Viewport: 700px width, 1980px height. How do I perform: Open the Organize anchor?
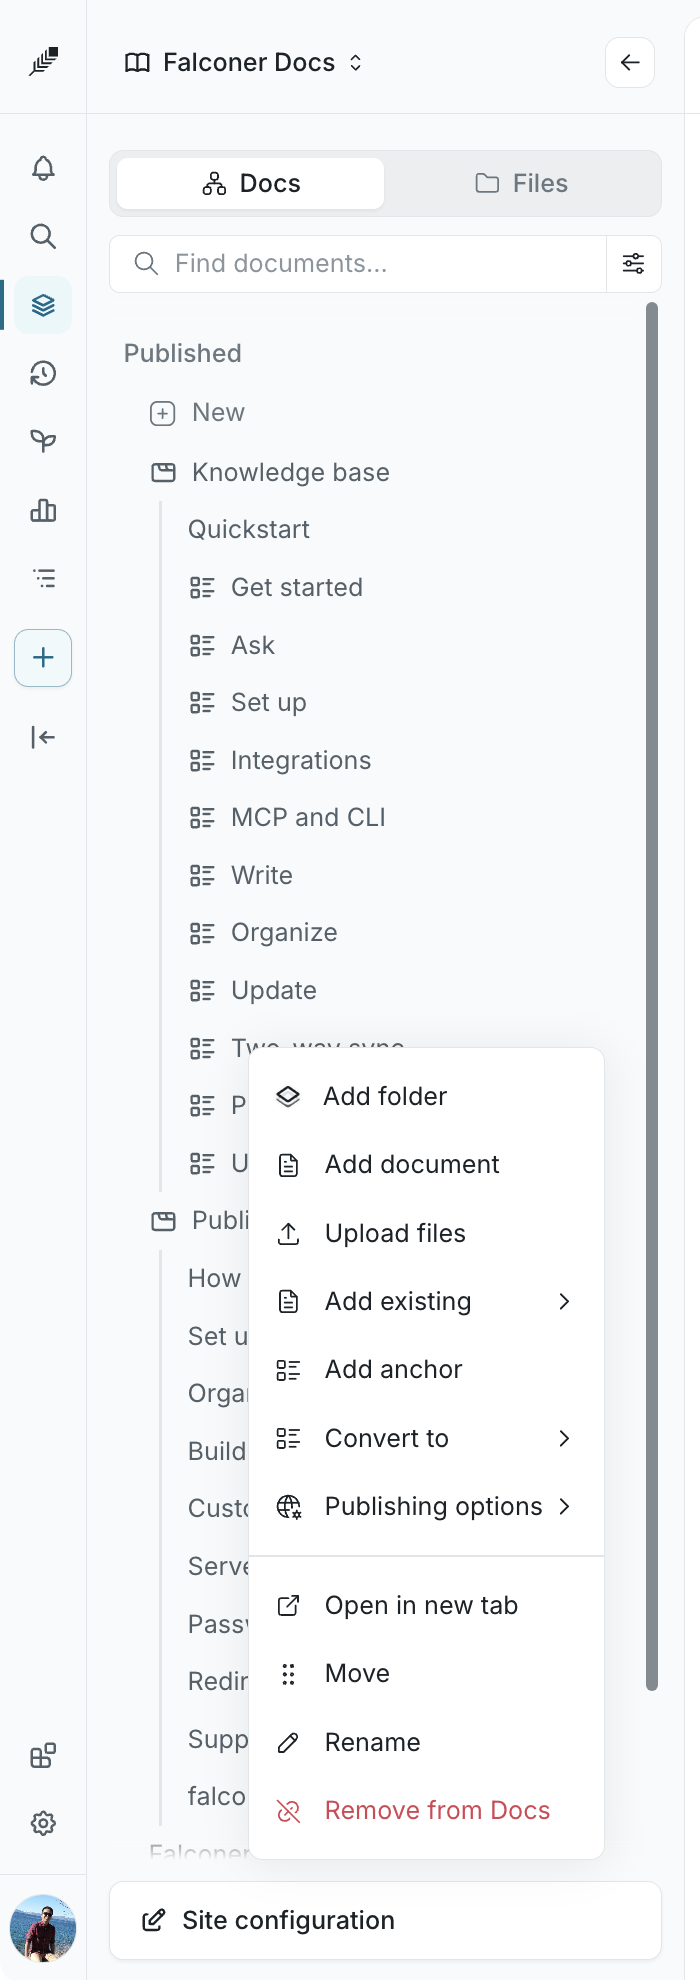click(x=284, y=932)
